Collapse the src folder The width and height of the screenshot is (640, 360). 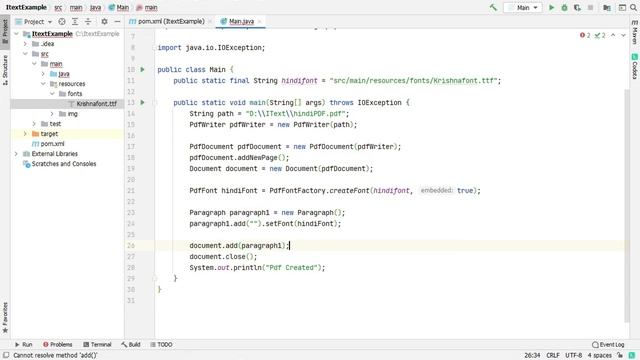tap(25, 54)
